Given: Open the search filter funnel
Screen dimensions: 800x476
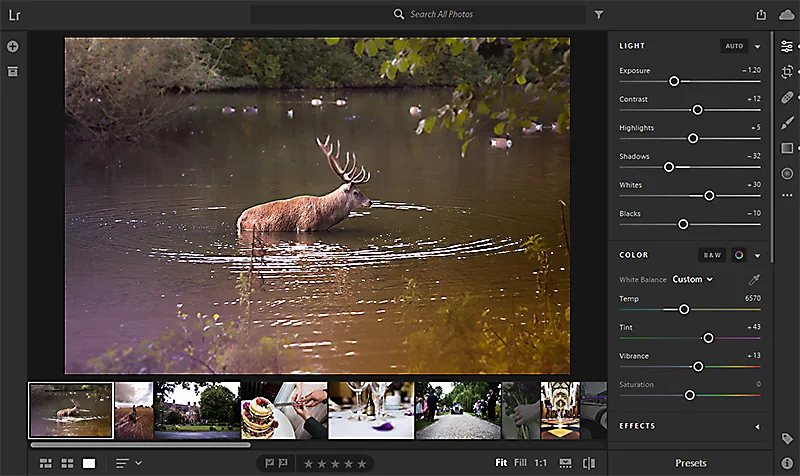Looking at the screenshot, I should click(x=599, y=15).
